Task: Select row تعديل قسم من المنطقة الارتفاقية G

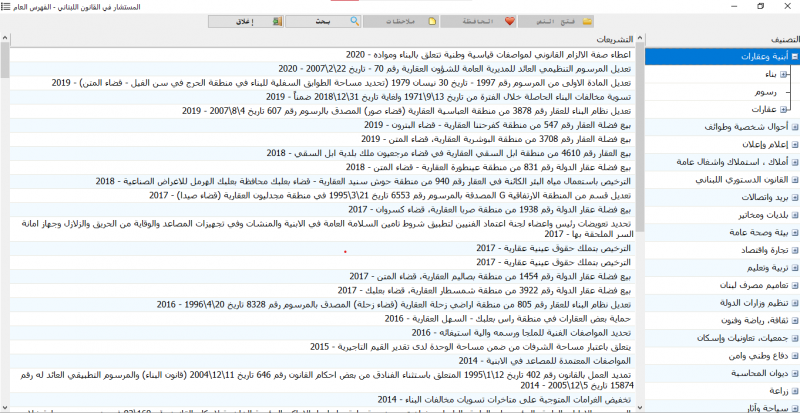Action: [x=323, y=196]
